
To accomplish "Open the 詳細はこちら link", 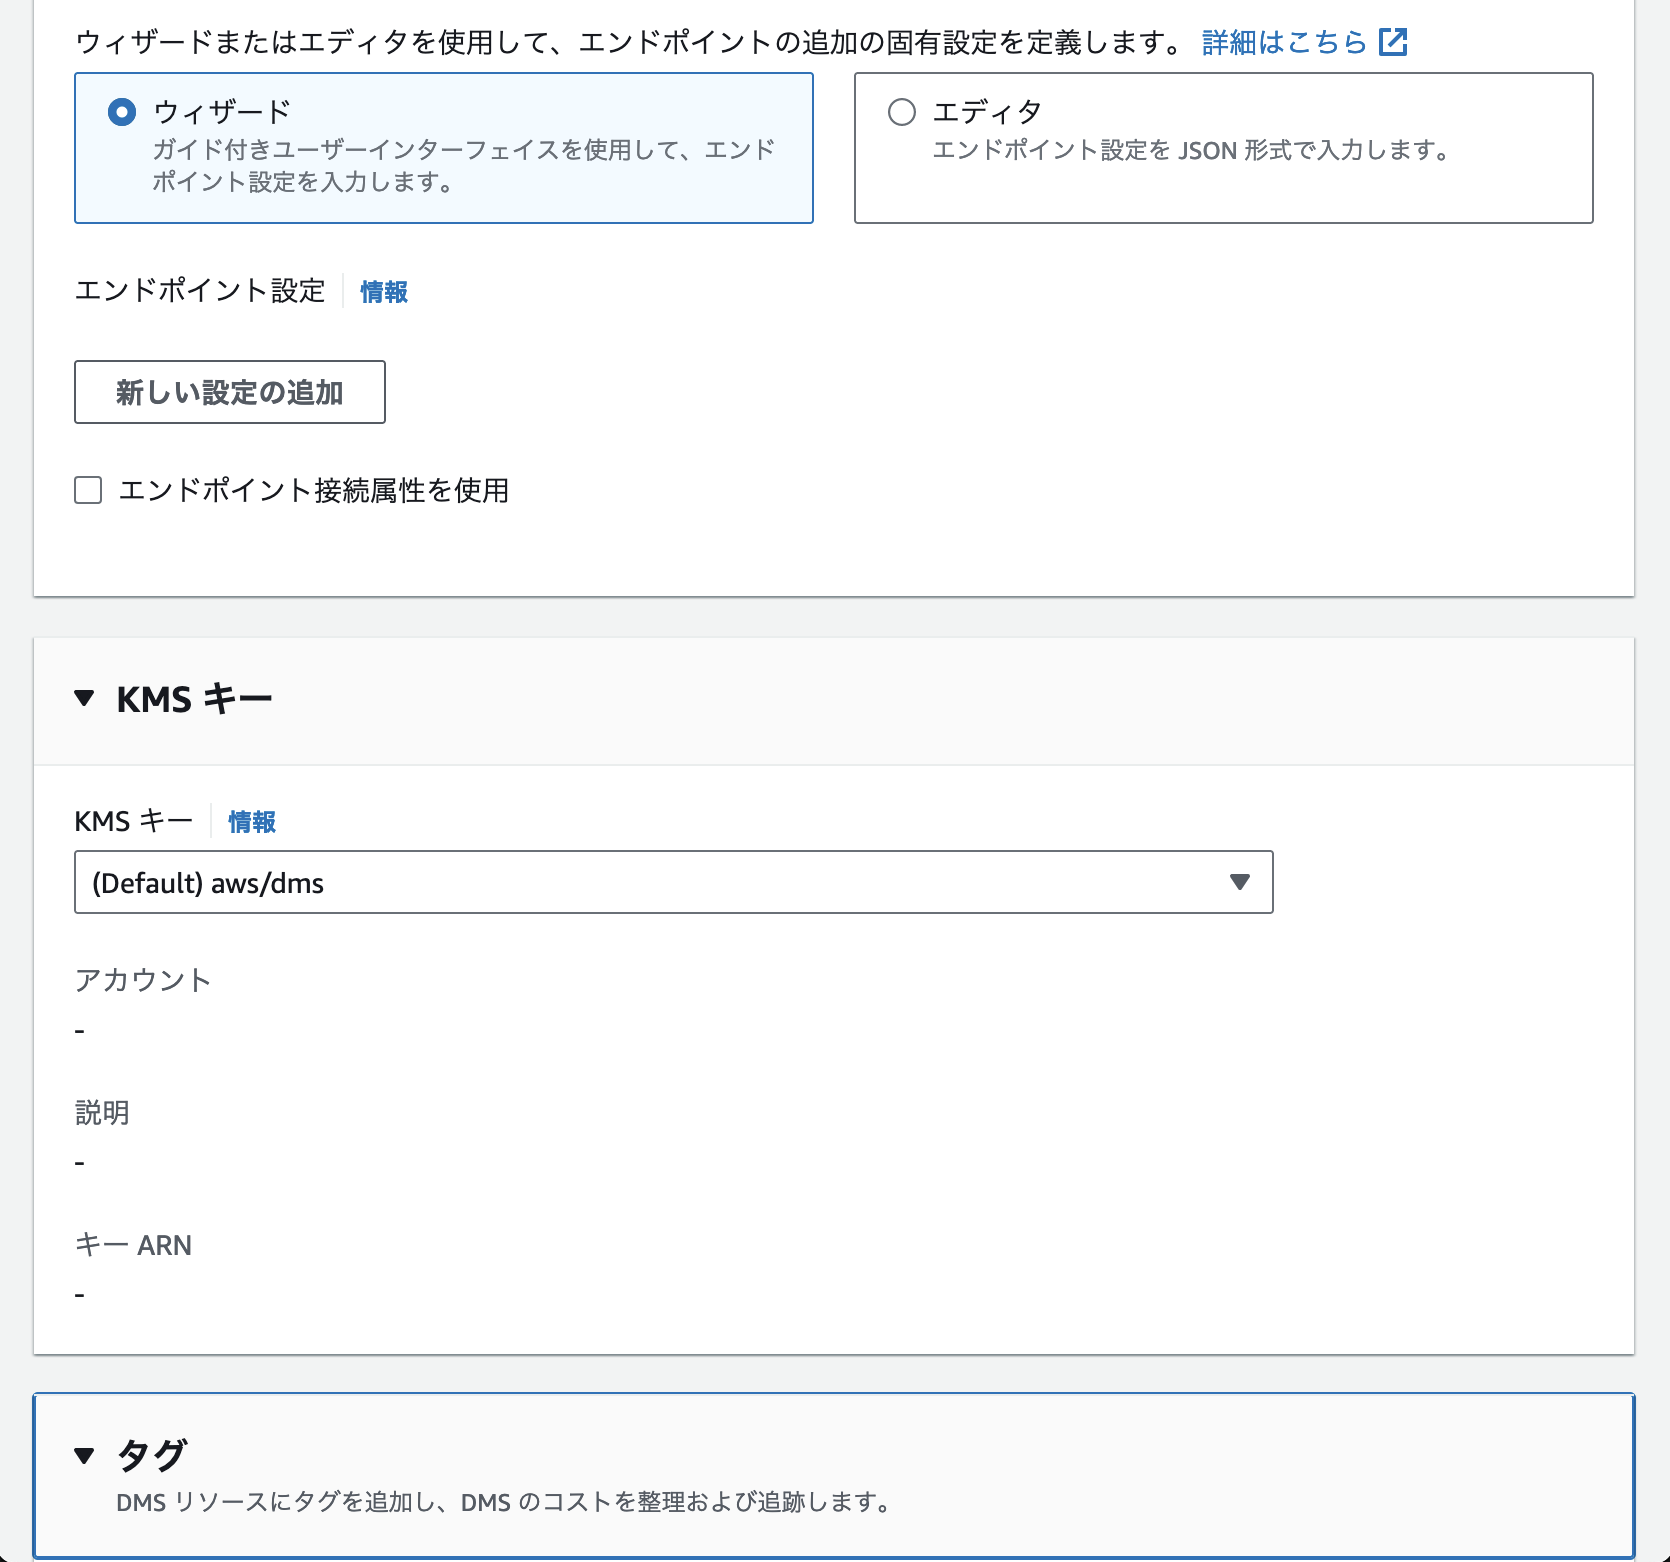I will 1284,42.
